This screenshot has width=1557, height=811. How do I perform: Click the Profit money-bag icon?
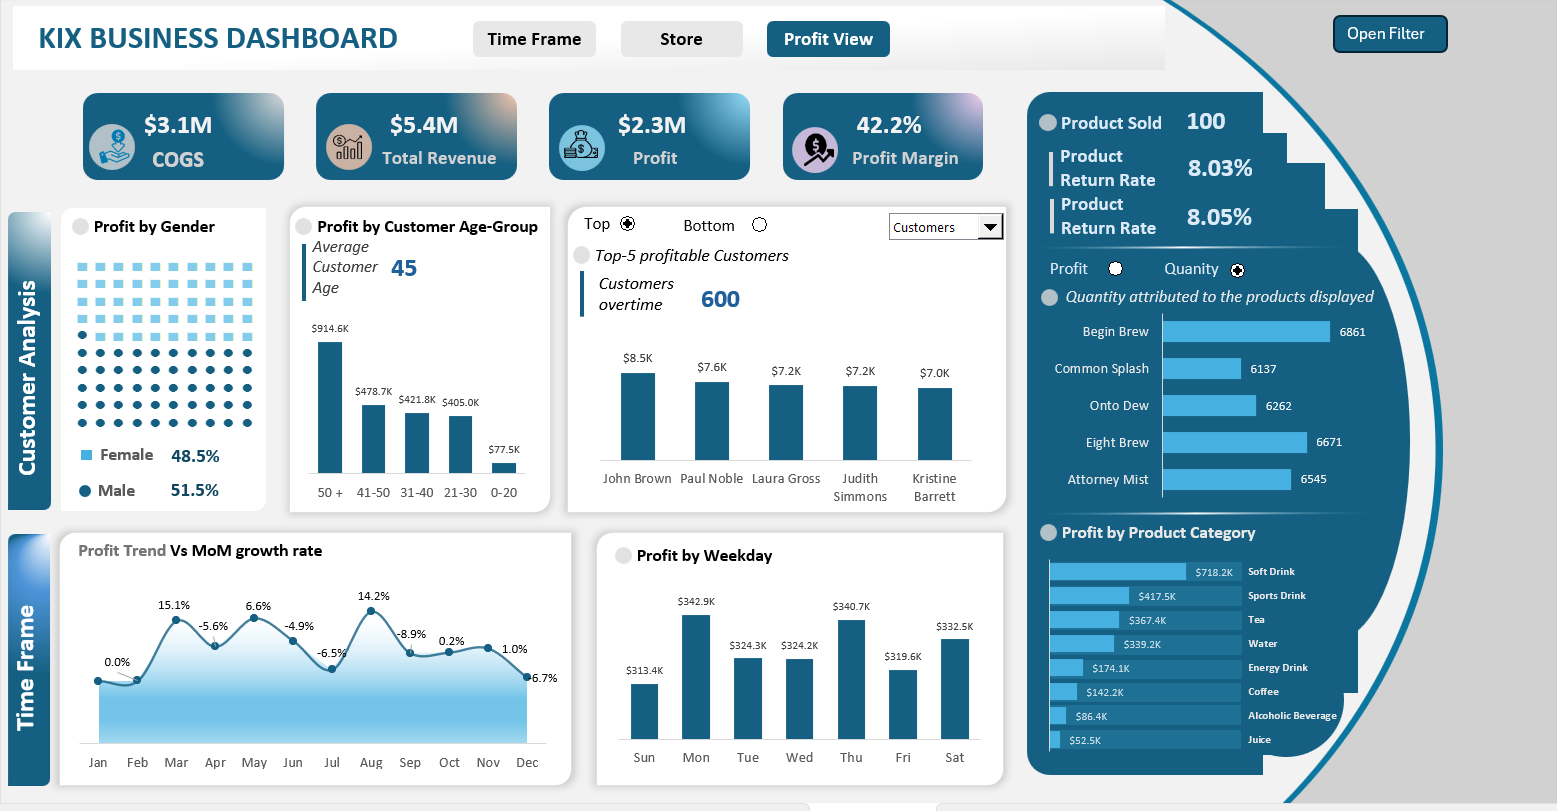[581, 147]
